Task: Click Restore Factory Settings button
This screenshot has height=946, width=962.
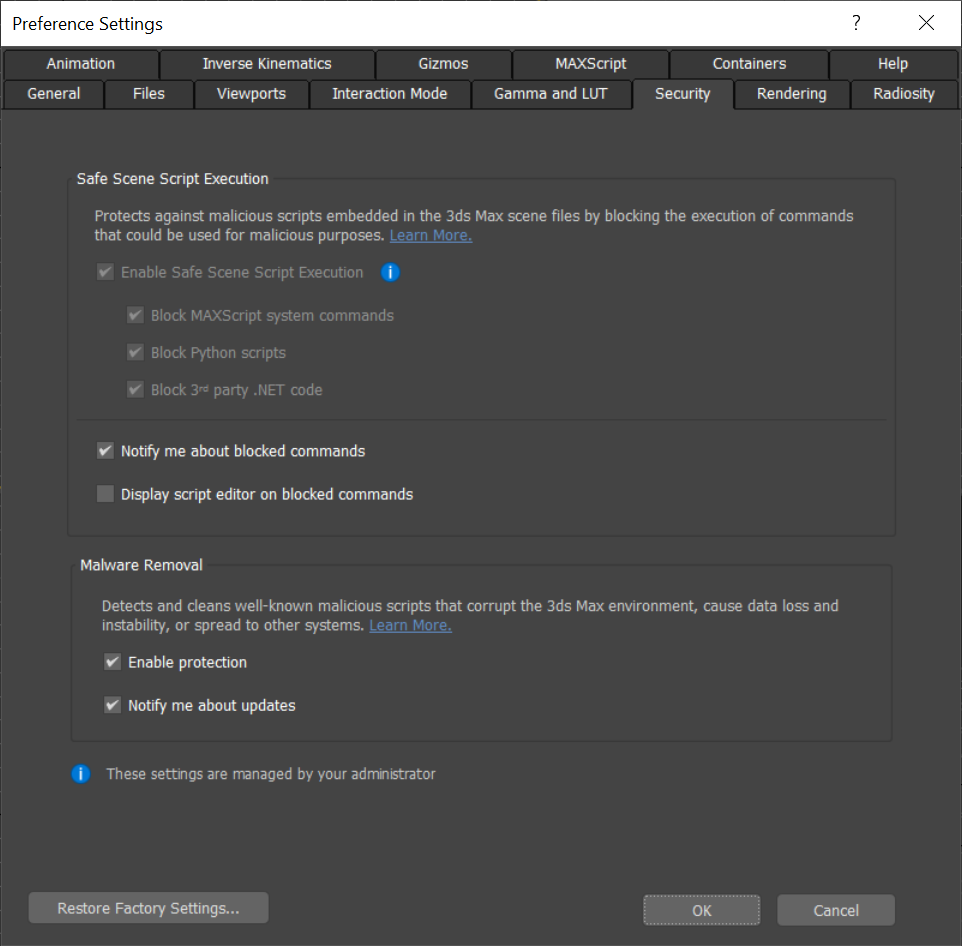Action: click(x=149, y=909)
